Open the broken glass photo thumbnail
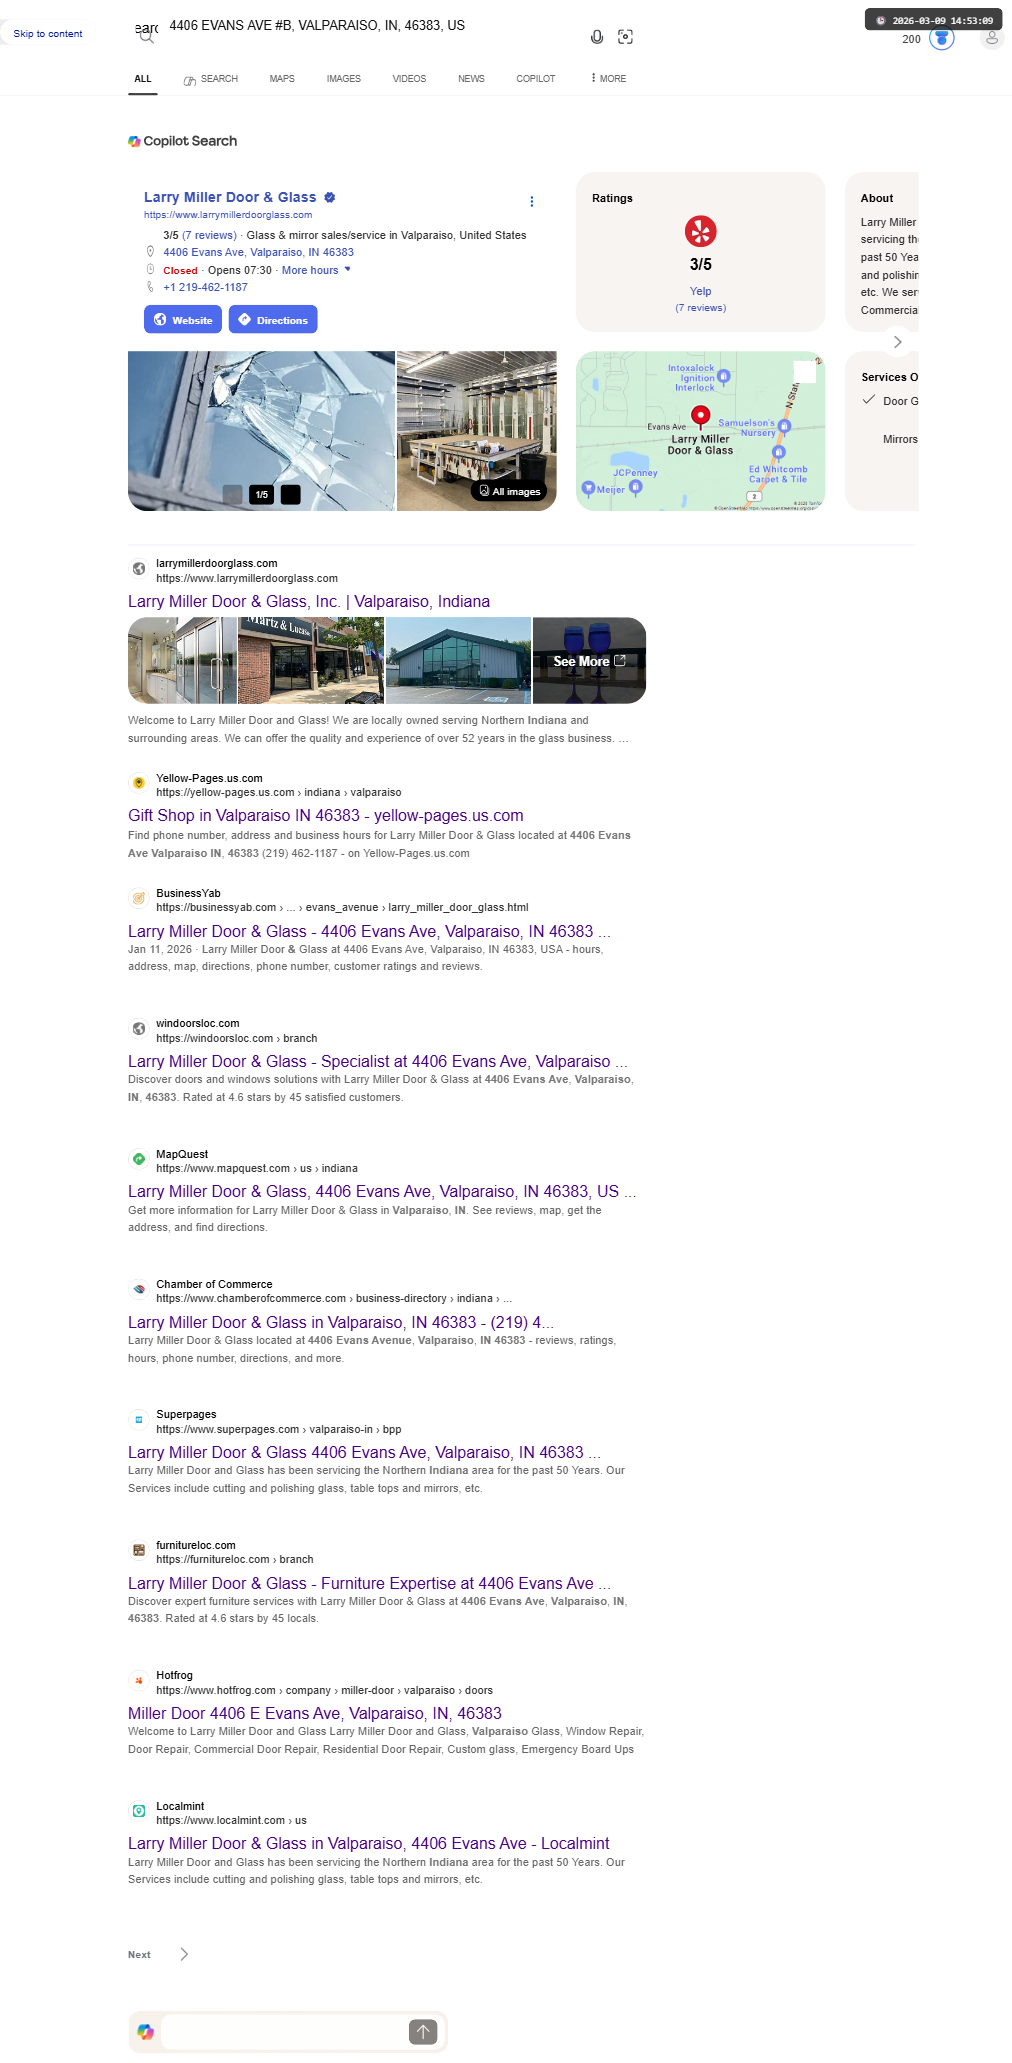Image resolution: width=1012 pixels, height=2063 pixels. [261, 431]
